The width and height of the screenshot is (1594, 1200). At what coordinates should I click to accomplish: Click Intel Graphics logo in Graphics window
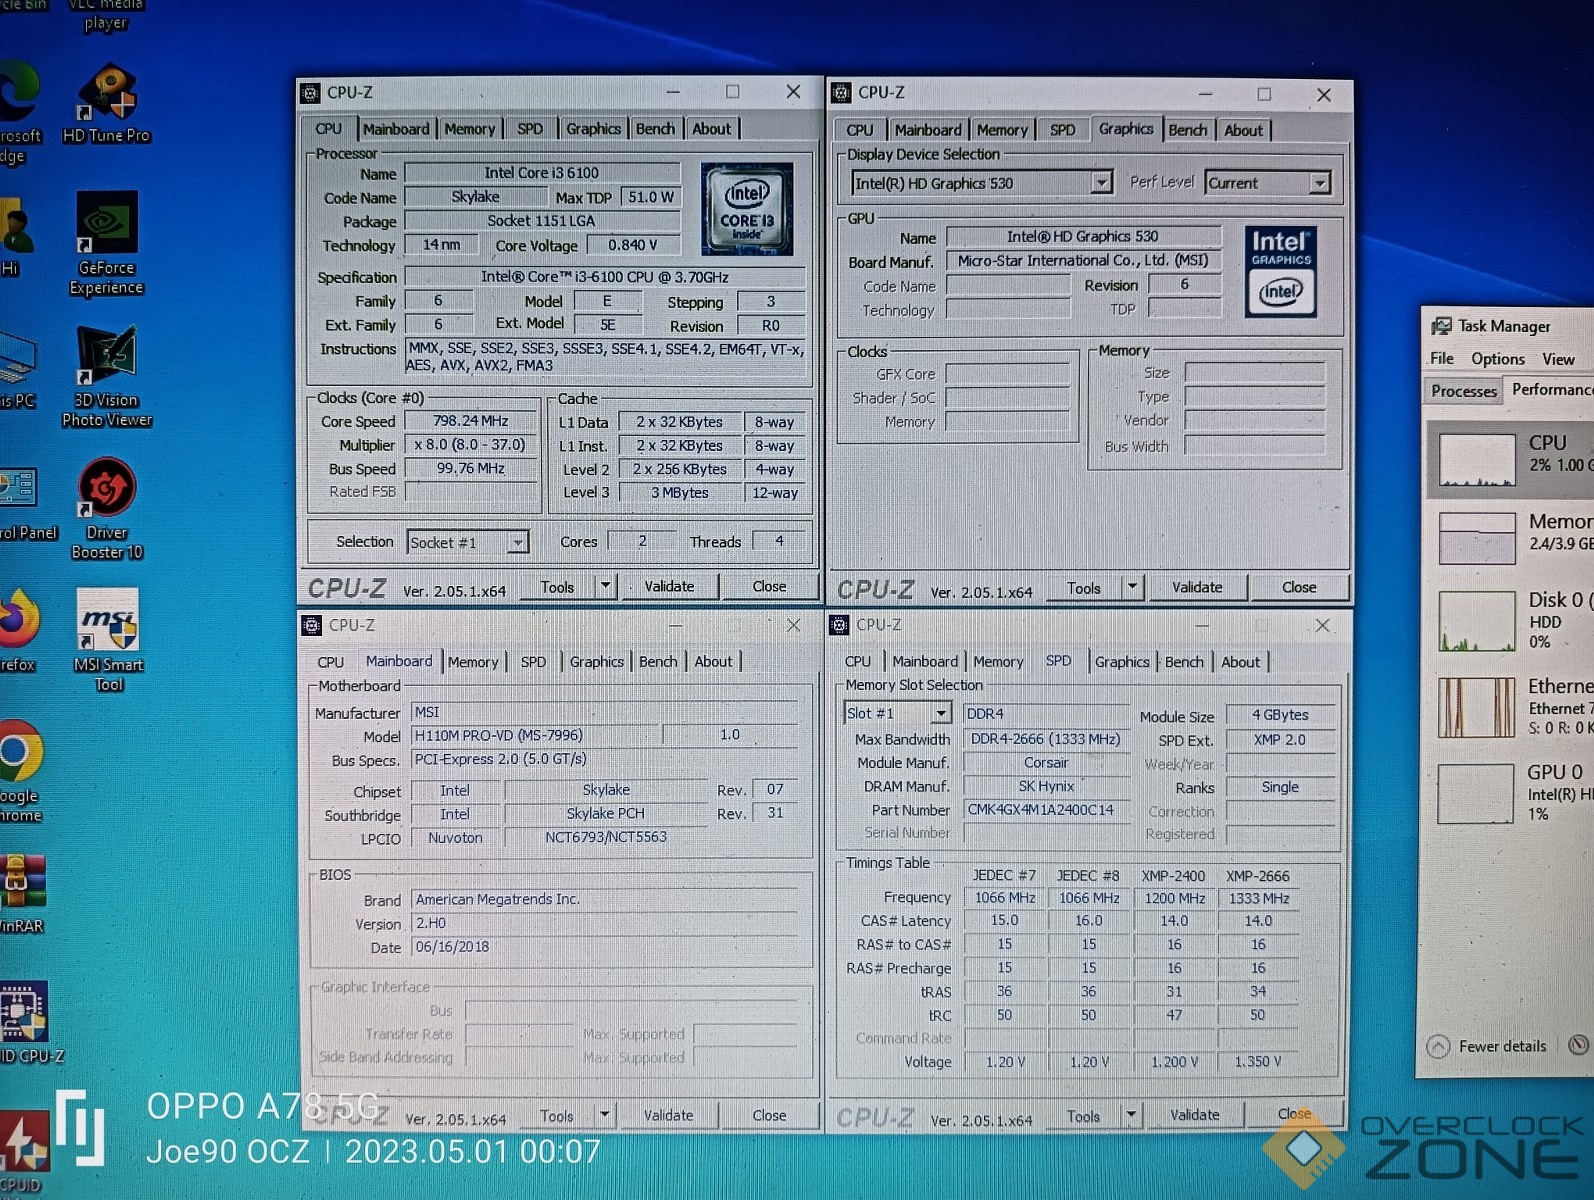(1280, 272)
